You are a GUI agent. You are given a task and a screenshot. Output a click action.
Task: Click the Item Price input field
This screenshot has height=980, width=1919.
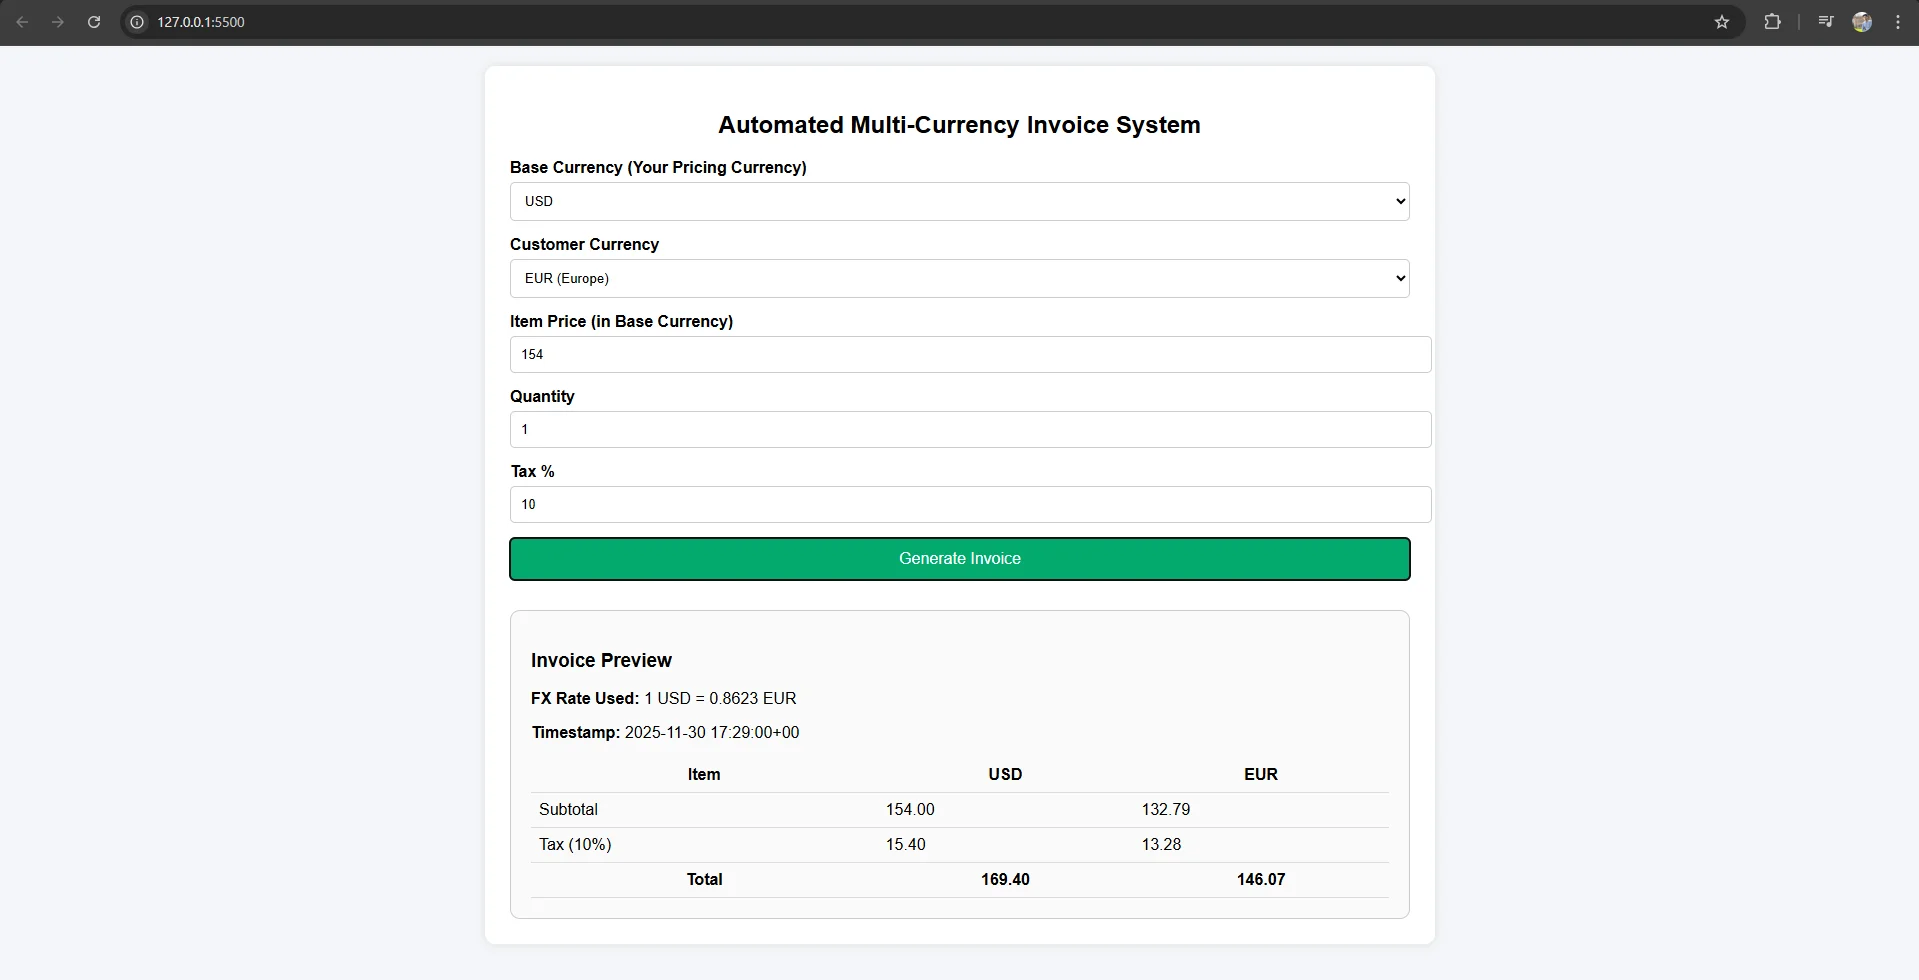970,355
